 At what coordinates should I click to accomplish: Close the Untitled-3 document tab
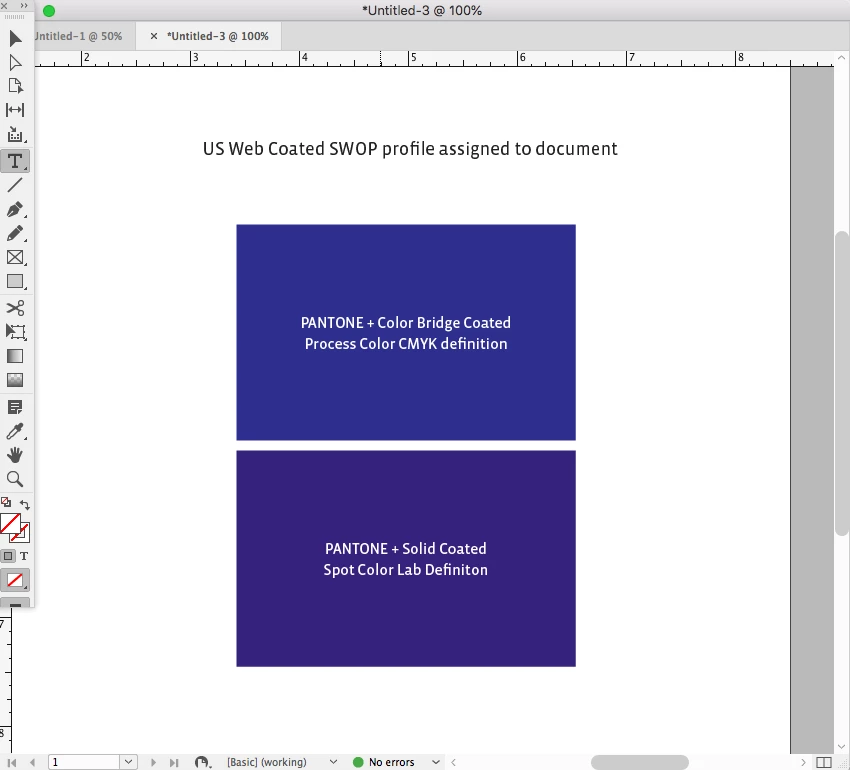pyautogui.click(x=154, y=36)
